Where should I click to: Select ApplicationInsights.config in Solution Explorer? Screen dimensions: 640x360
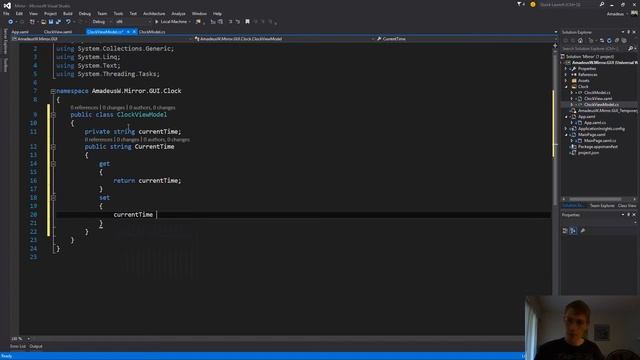tap(601, 129)
